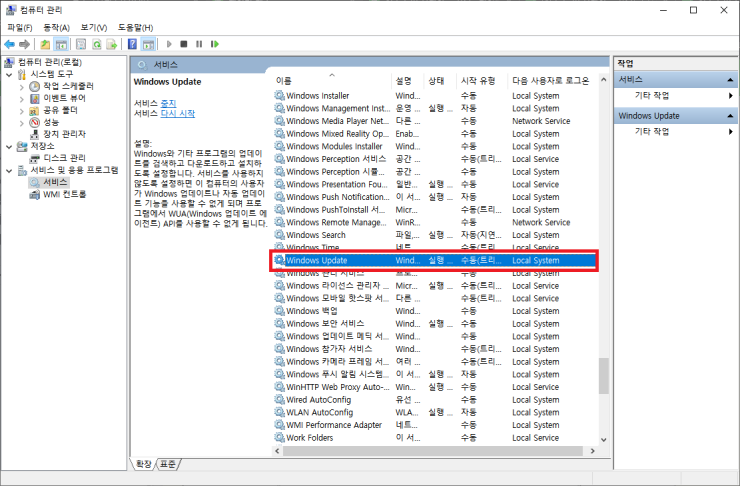Click the scroll up arrow of services list
Screen dimensions: 740x486
604,80
